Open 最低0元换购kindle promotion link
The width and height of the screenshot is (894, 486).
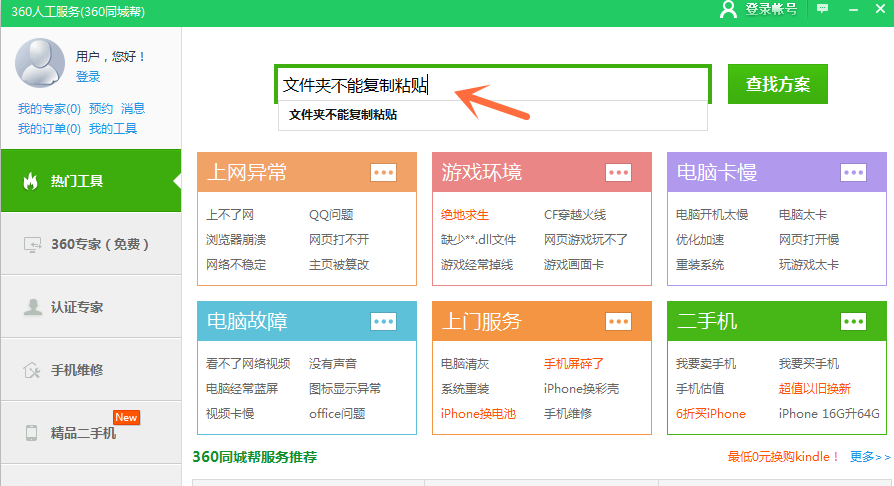click(x=783, y=457)
